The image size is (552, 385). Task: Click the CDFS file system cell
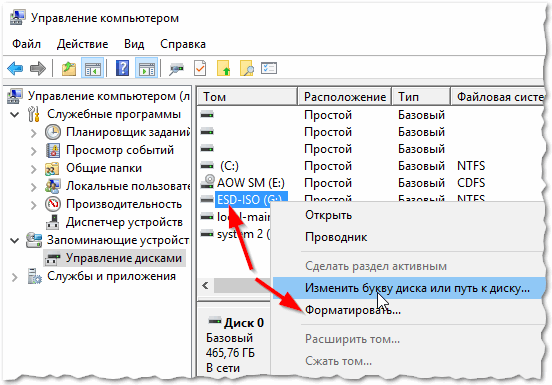click(x=471, y=183)
